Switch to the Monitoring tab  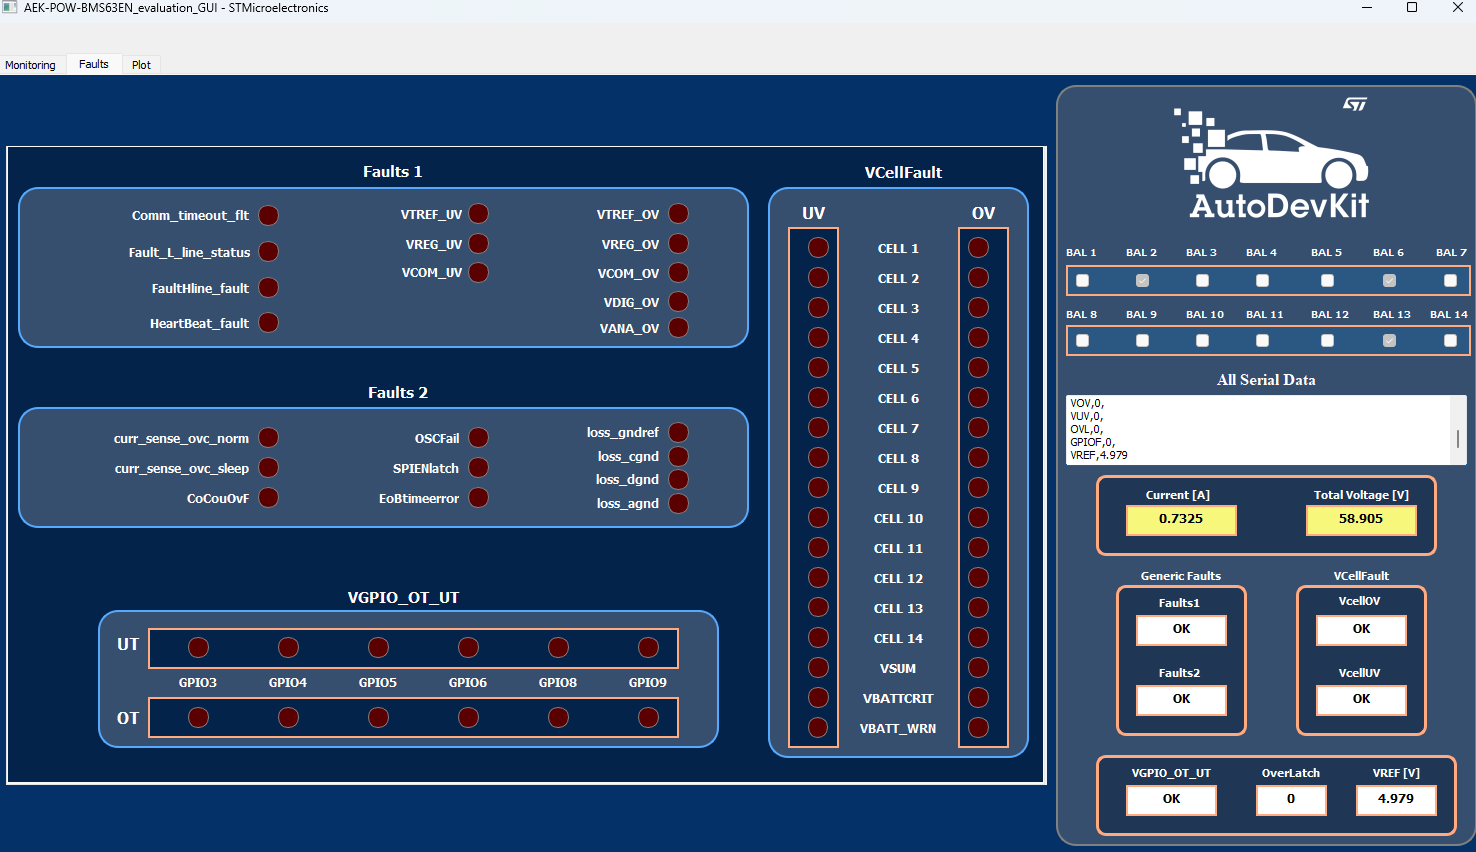31,64
